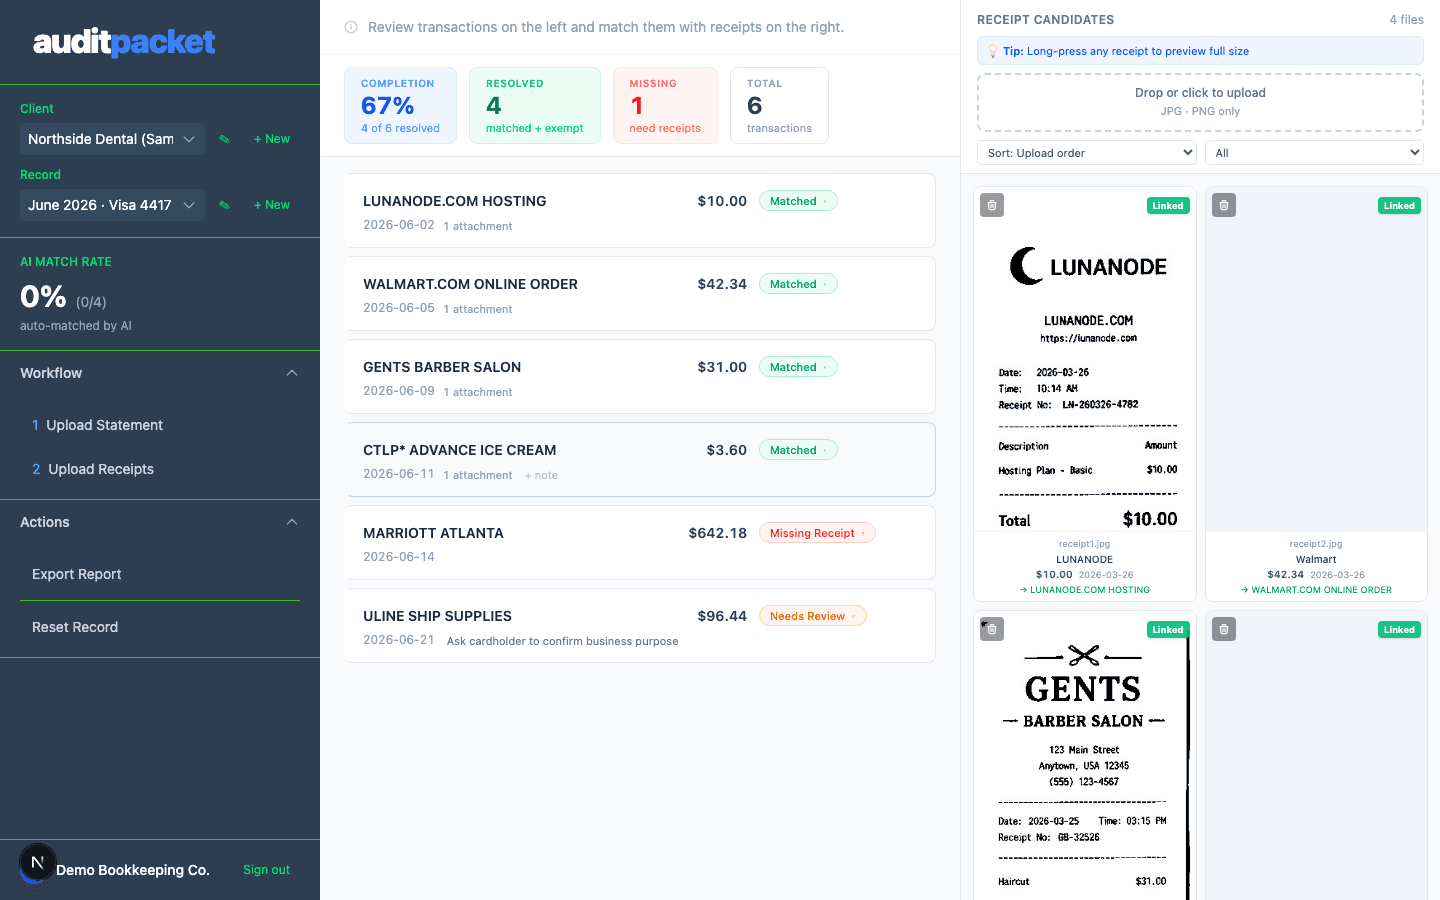Click the $642.18 amount for Marriott Atlanta

(x=718, y=533)
